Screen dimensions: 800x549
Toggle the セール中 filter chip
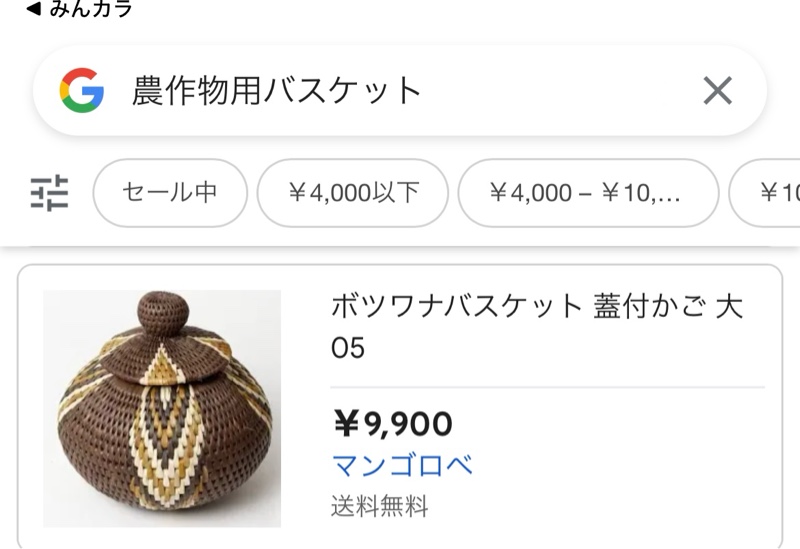(x=170, y=193)
